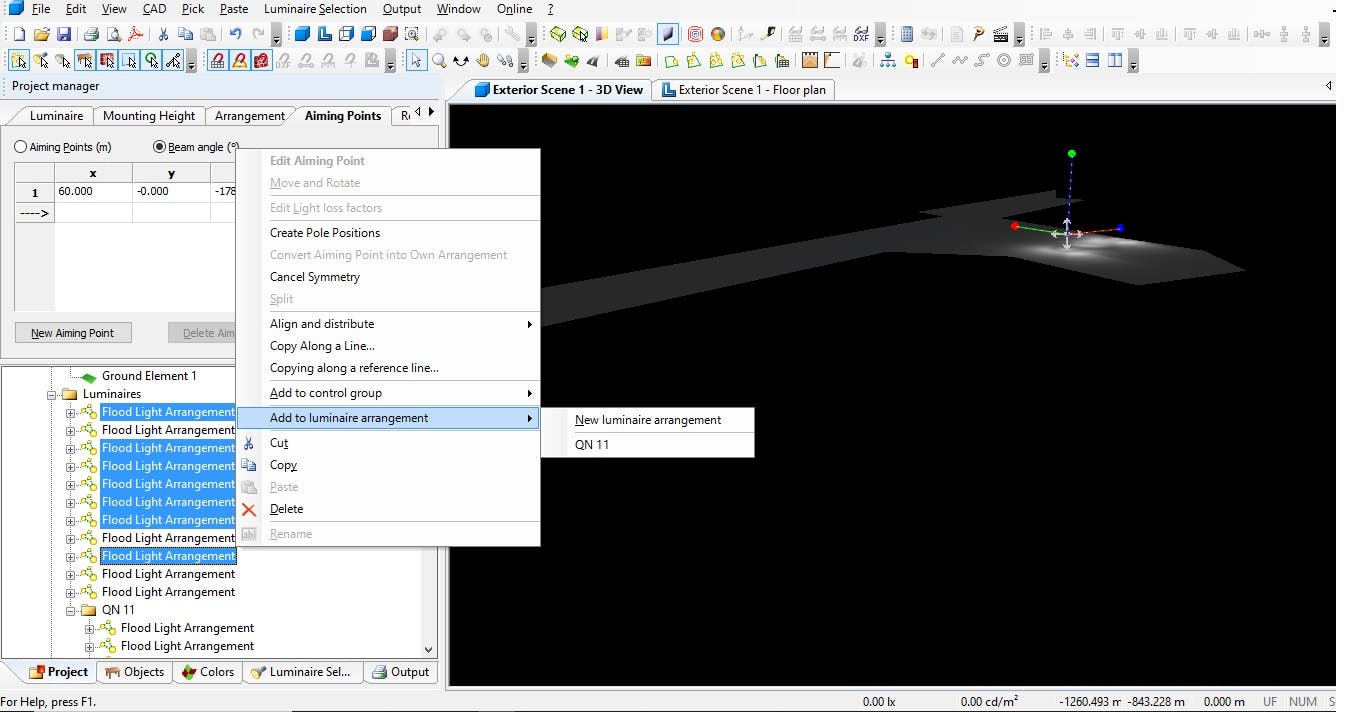Open the Colors tab at panel bottom
Image resolution: width=1360 pixels, height=712 pixels.
coord(208,672)
